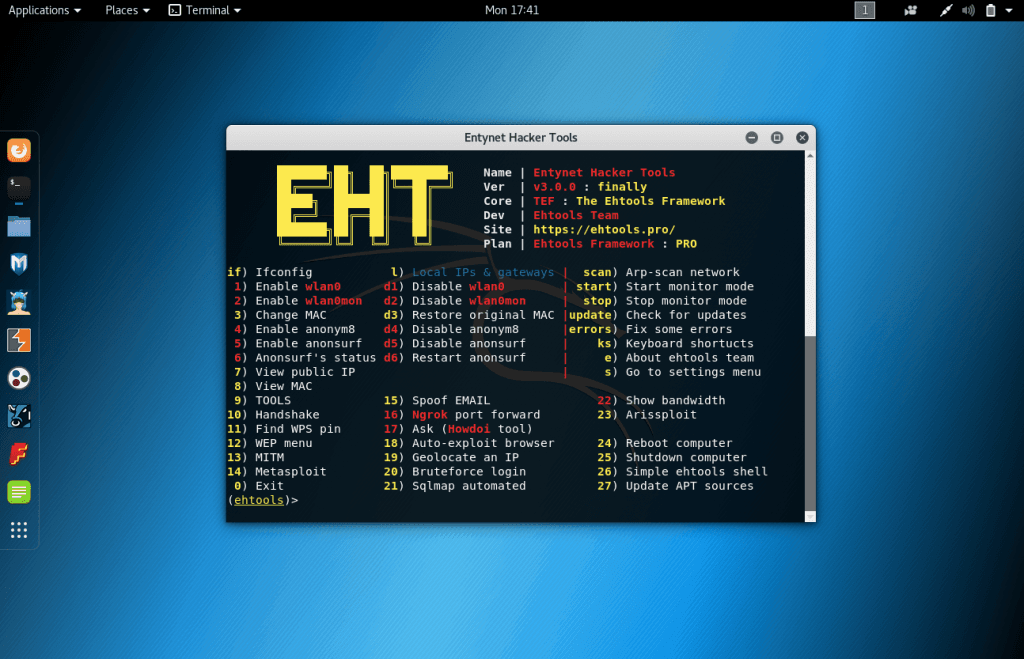Open Firefox from the dock
Viewport: 1024px width, 659px height.
coord(19,150)
